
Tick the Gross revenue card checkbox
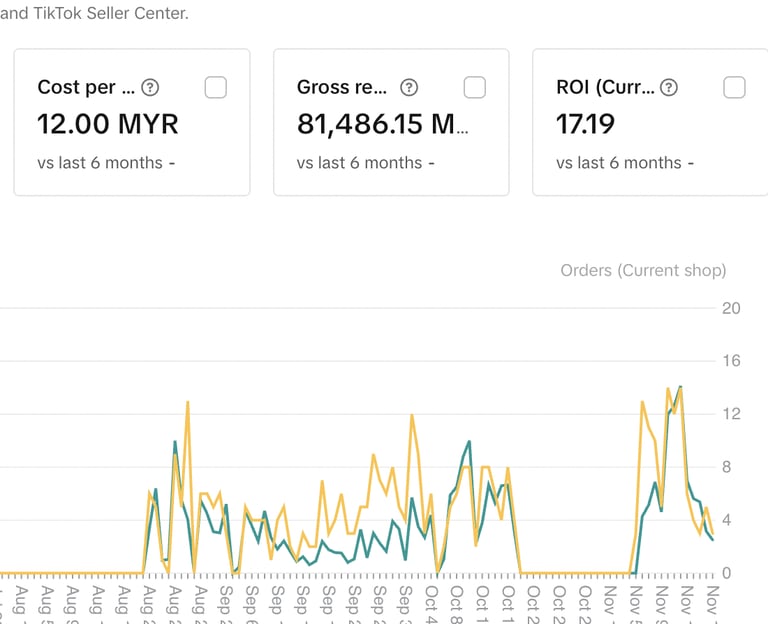(x=475, y=88)
